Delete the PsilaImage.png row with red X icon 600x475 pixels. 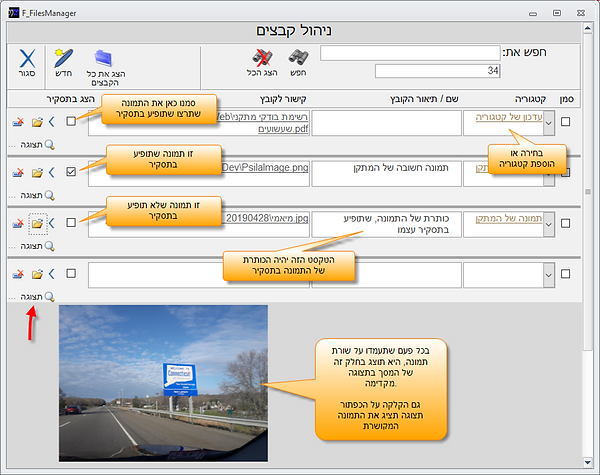click(x=18, y=173)
